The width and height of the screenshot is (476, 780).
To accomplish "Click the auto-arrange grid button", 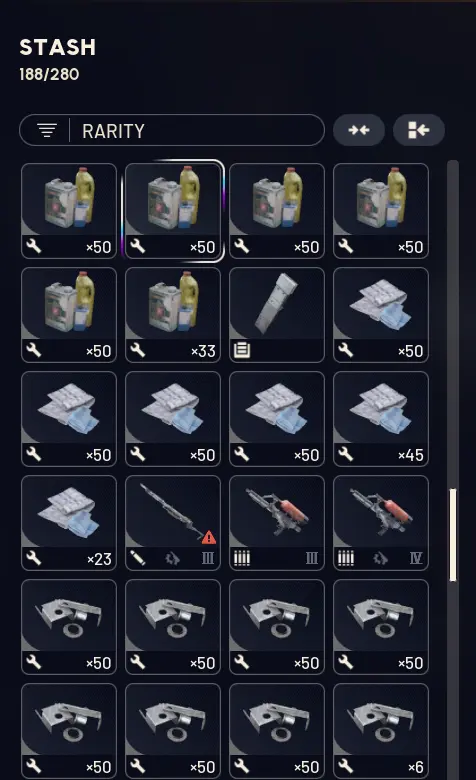I will coord(418,130).
